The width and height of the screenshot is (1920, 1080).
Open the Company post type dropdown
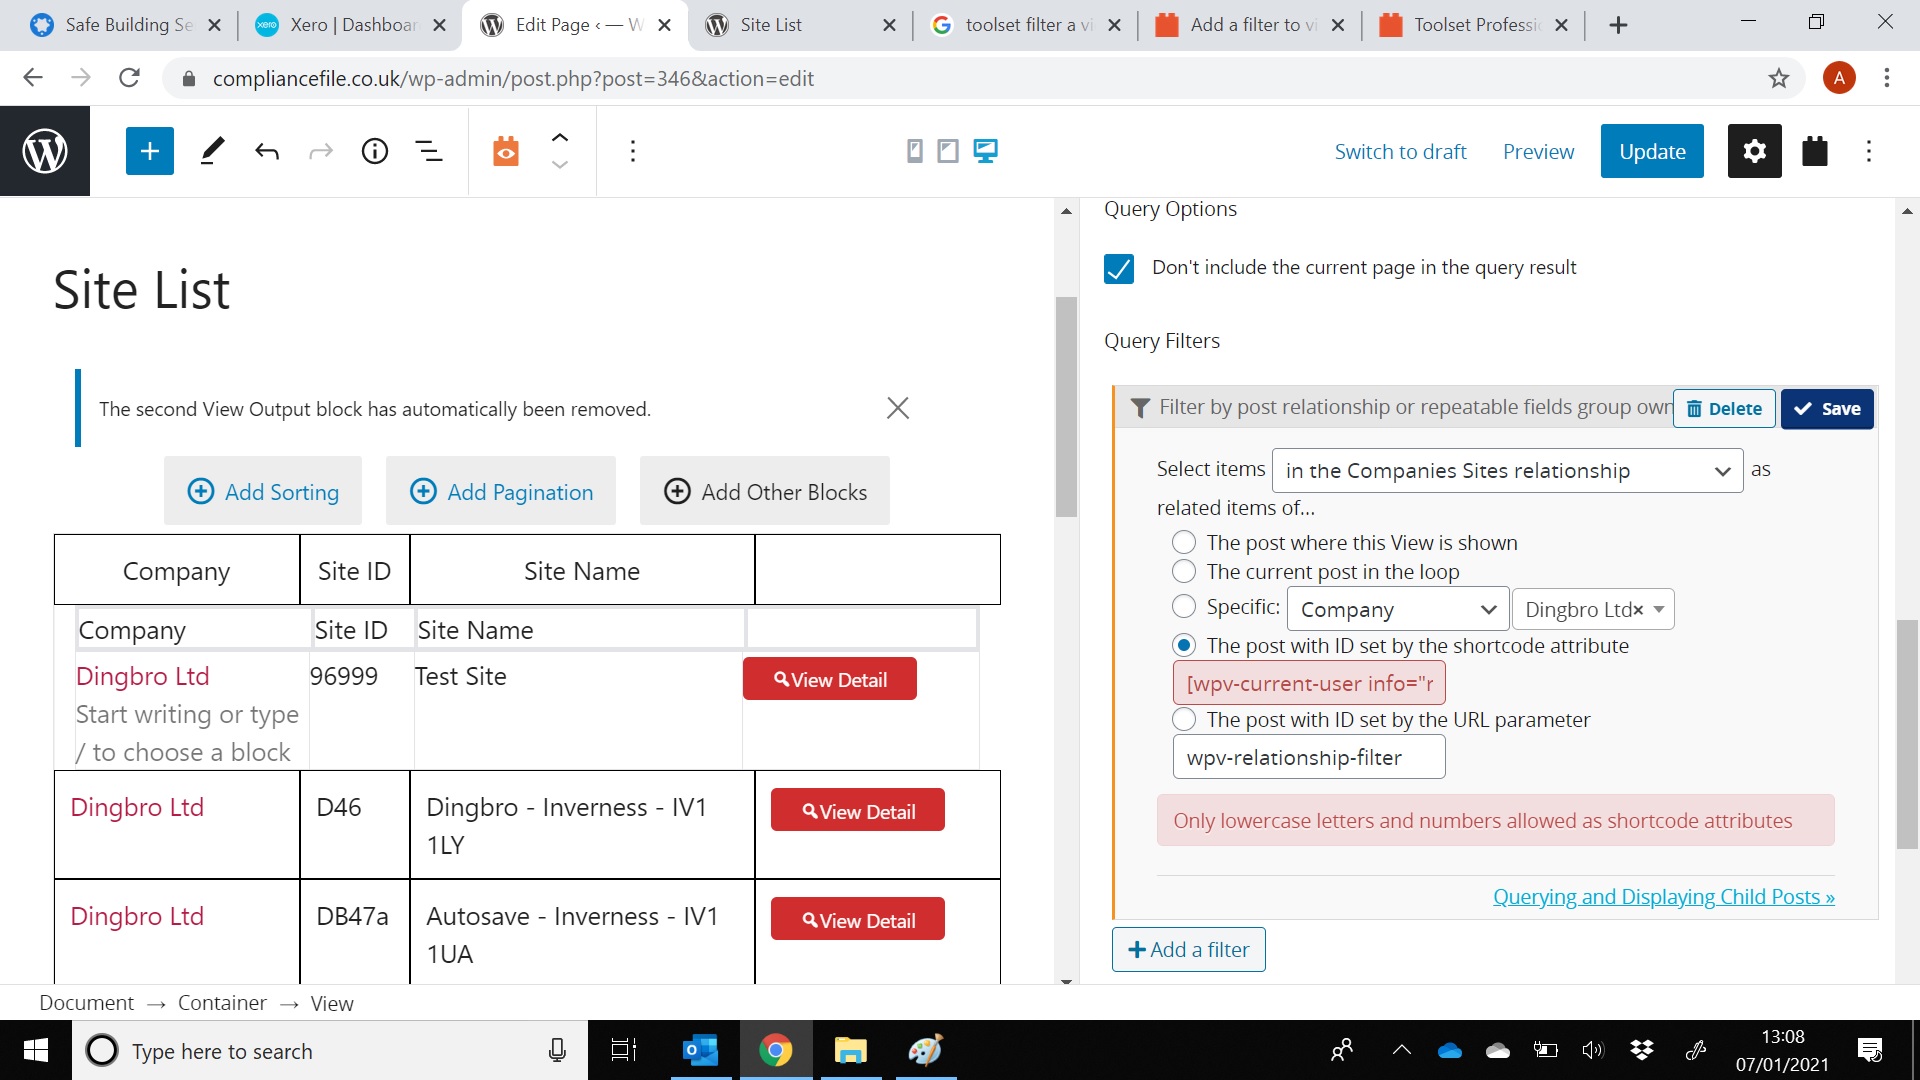[x=1397, y=609]
